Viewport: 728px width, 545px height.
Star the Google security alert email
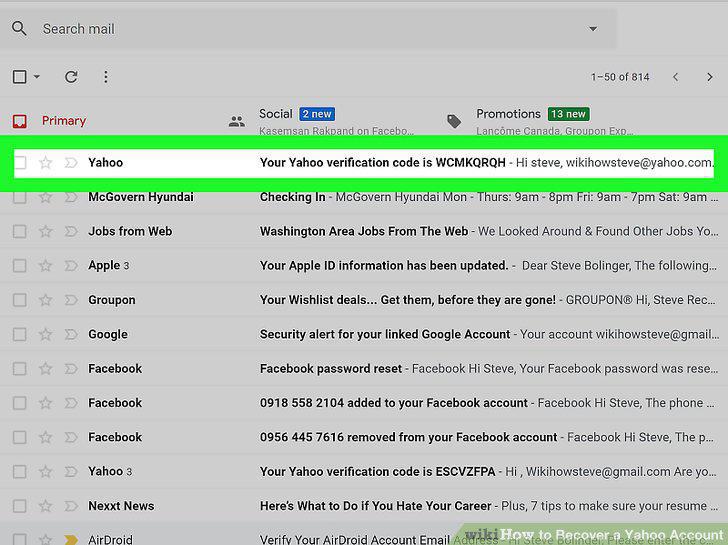click(45, 334)
